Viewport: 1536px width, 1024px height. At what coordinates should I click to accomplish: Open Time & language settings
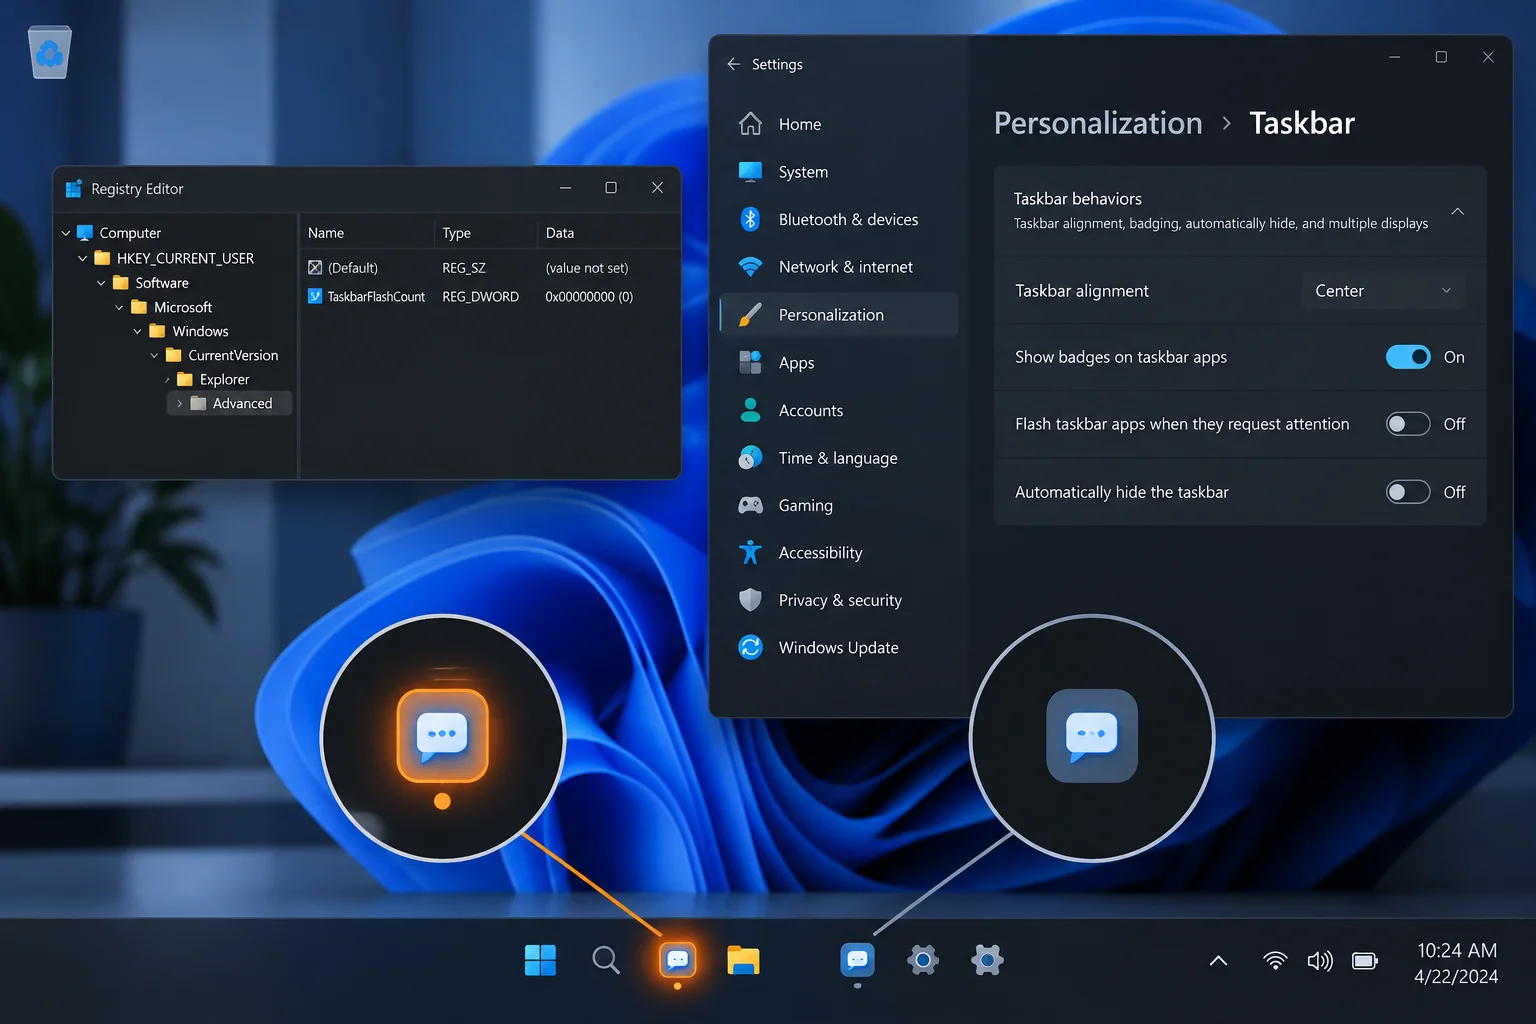coord(839,458)
